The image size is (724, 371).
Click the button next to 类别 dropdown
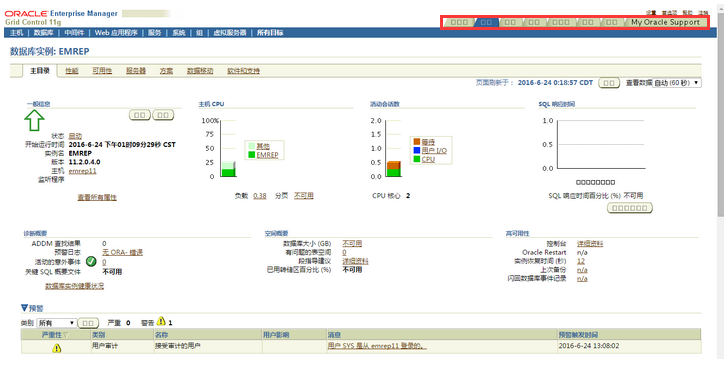88,323
